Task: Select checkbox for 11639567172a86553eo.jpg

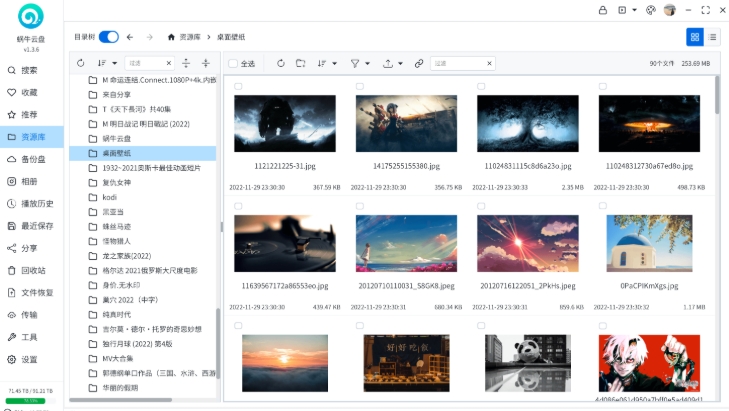Action: tap(238, 206)
